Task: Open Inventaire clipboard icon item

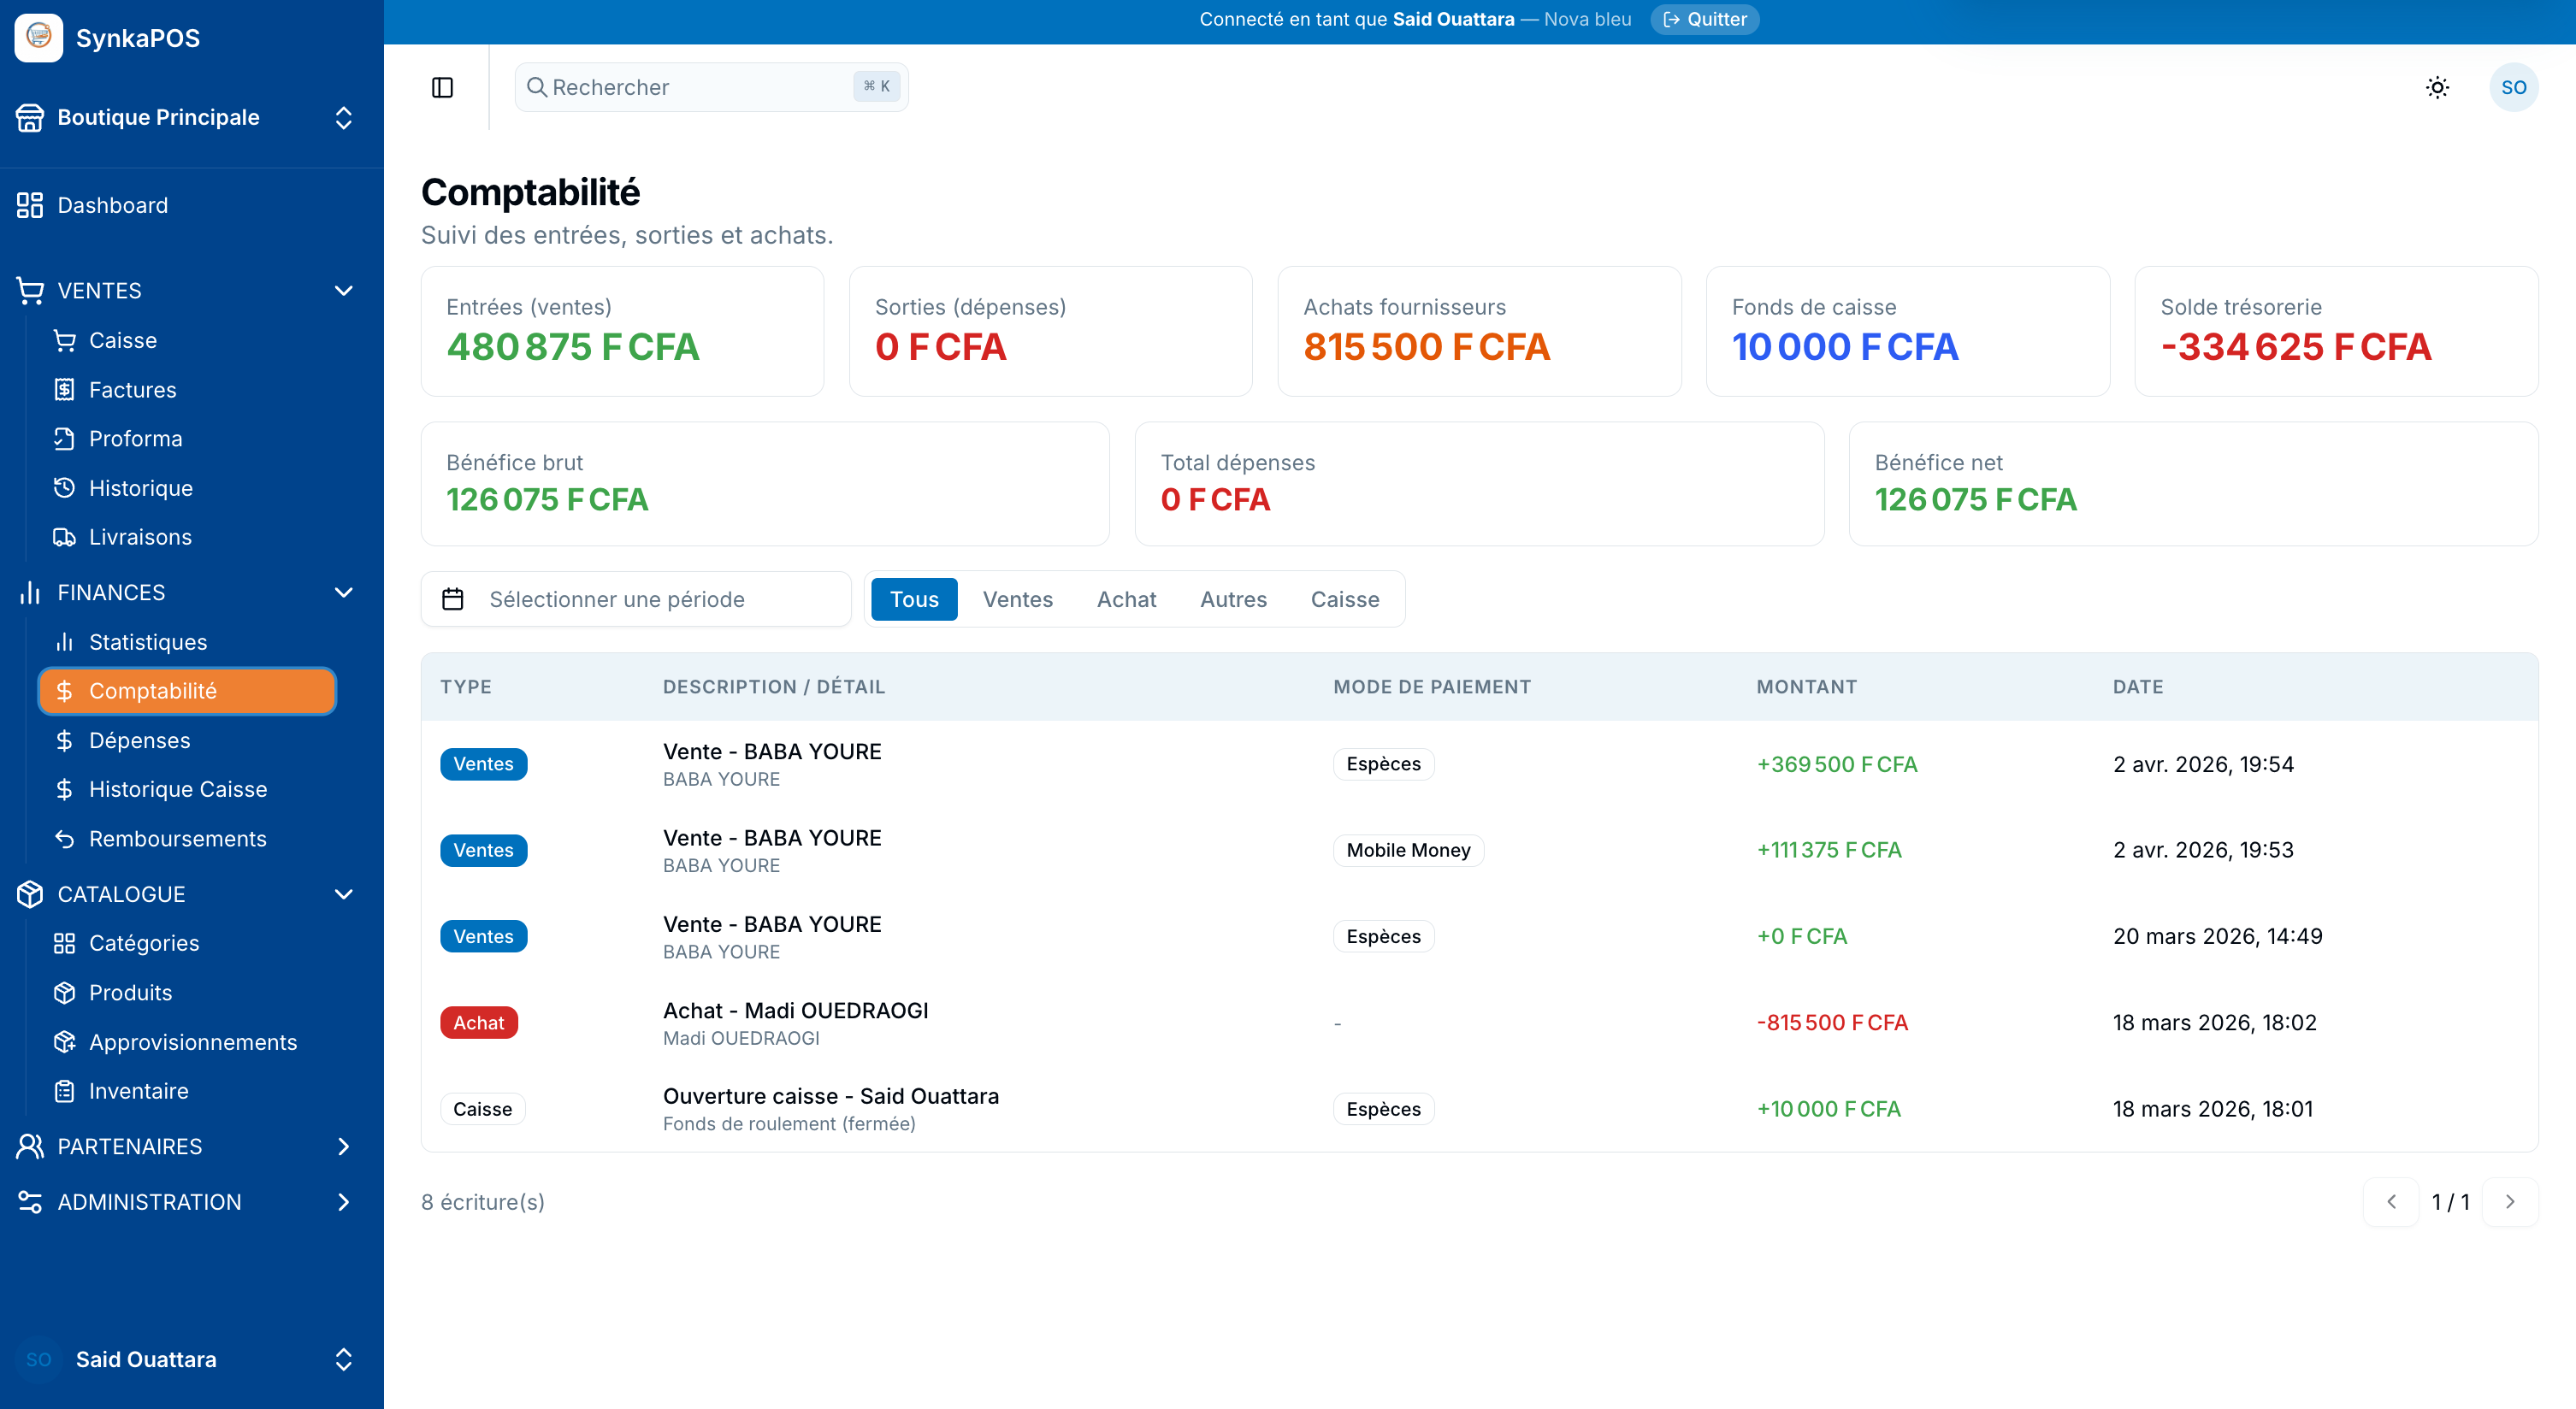Action: click(65, 1091)
